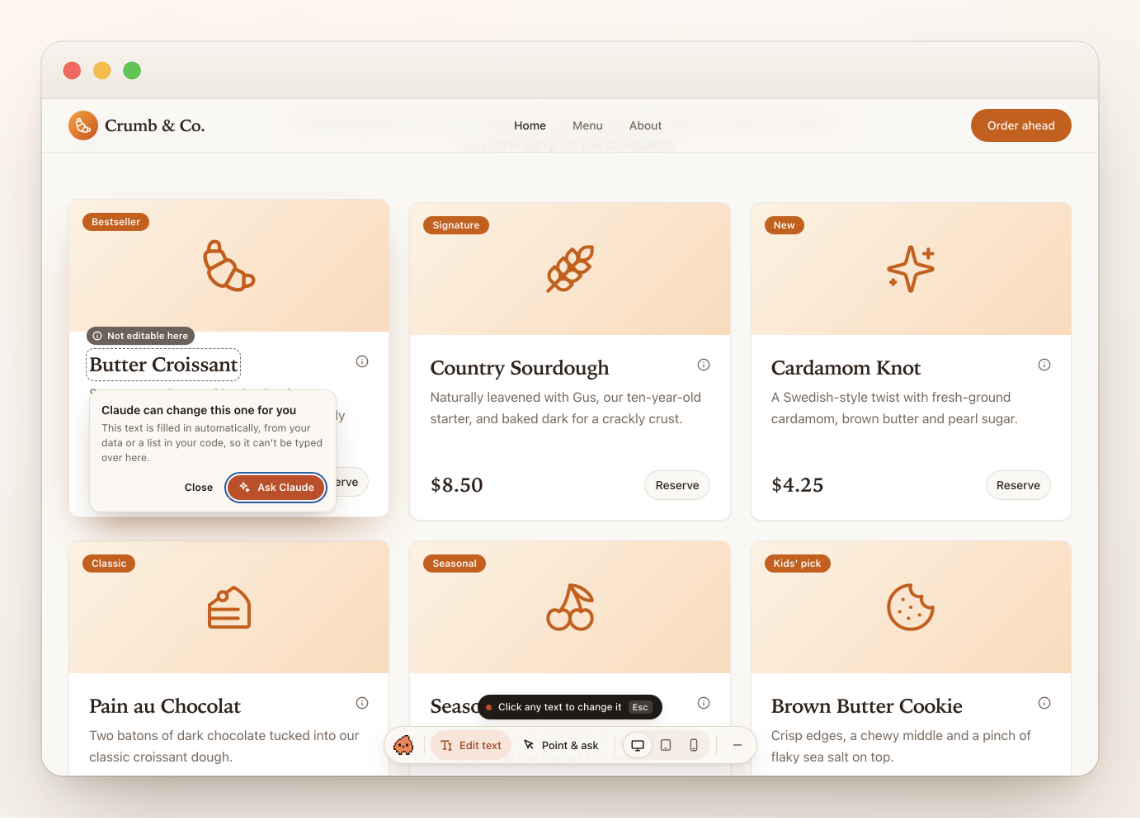
Task: Click the Crumb & Co. brand name
Action: (154, 126)
